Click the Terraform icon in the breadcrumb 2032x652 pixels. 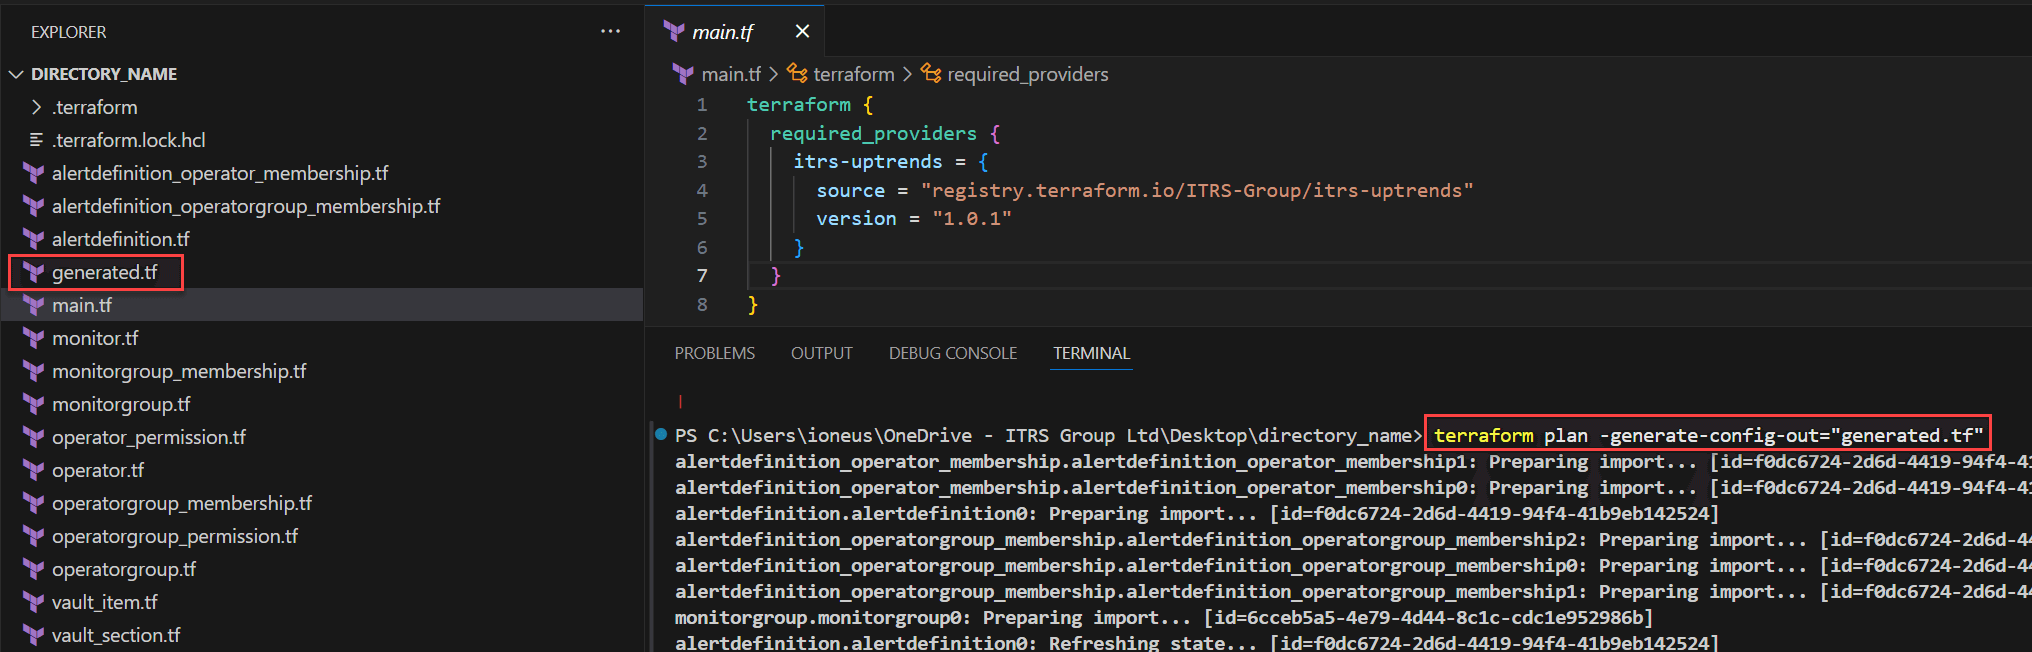tap(683, 74)
